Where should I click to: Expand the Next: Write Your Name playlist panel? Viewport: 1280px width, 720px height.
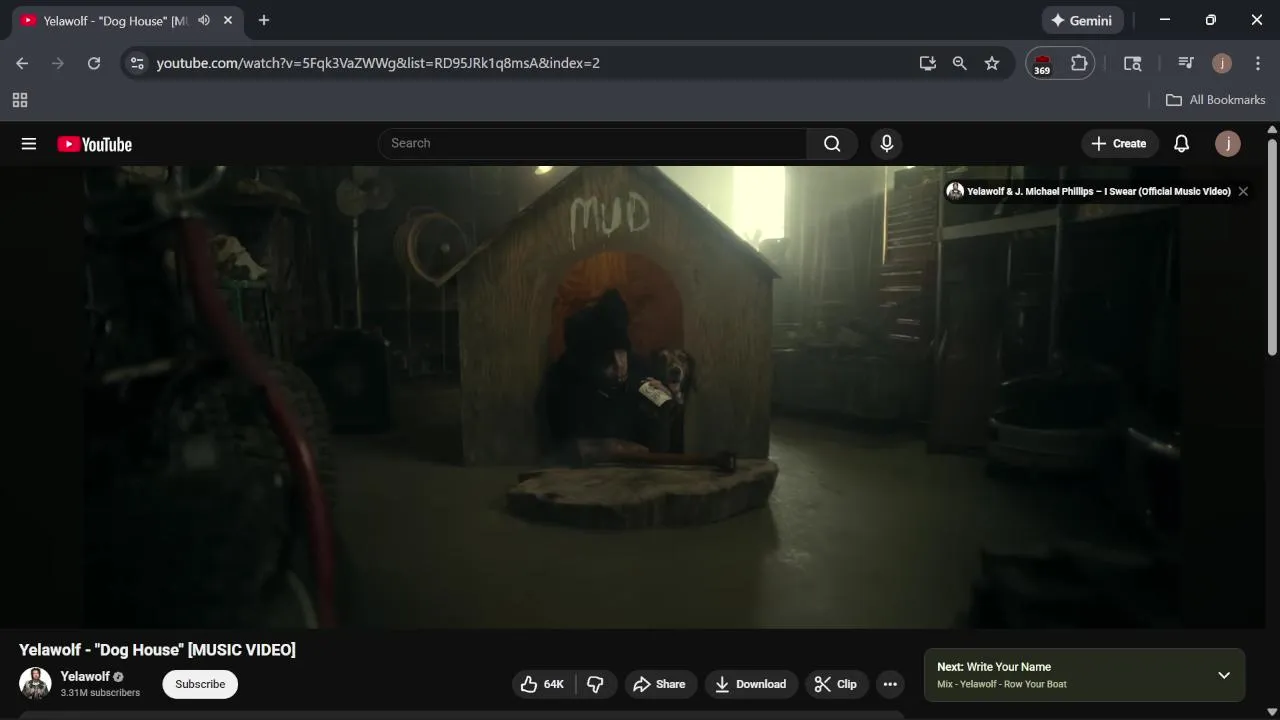(x=1224, y=675)
